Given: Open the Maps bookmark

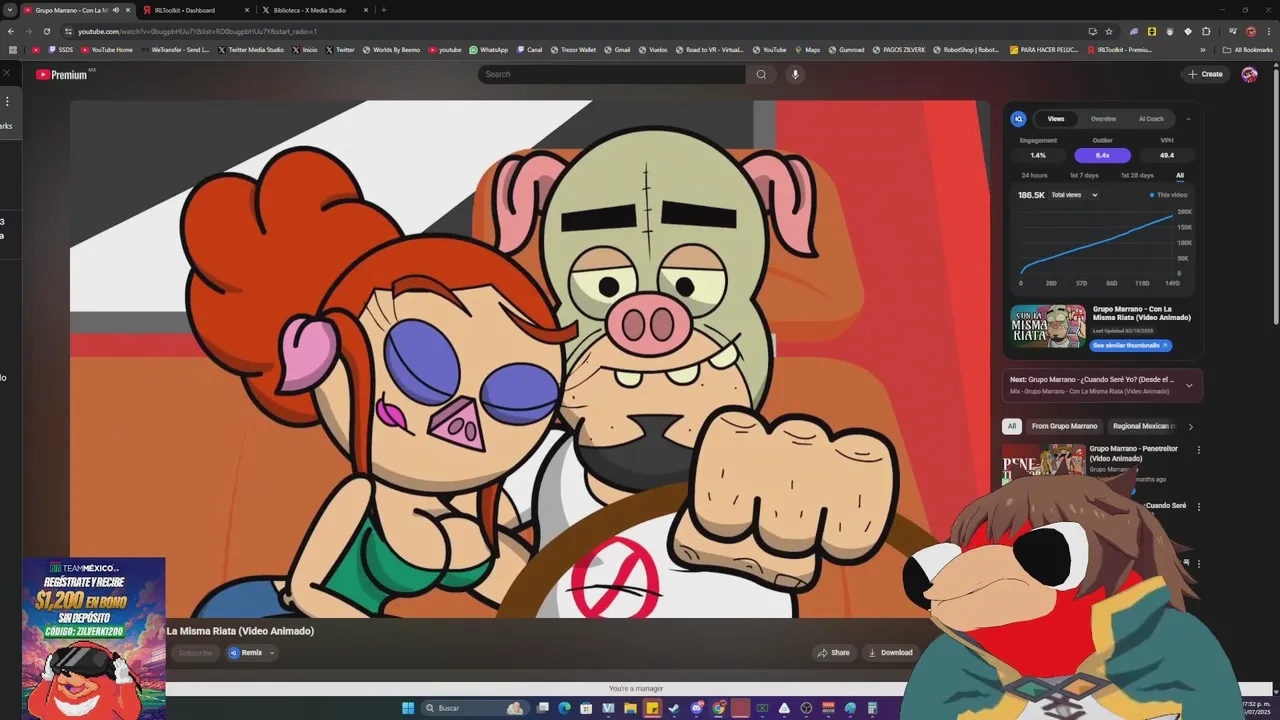Looking at the screenshot, I should [x=807, y=49].
